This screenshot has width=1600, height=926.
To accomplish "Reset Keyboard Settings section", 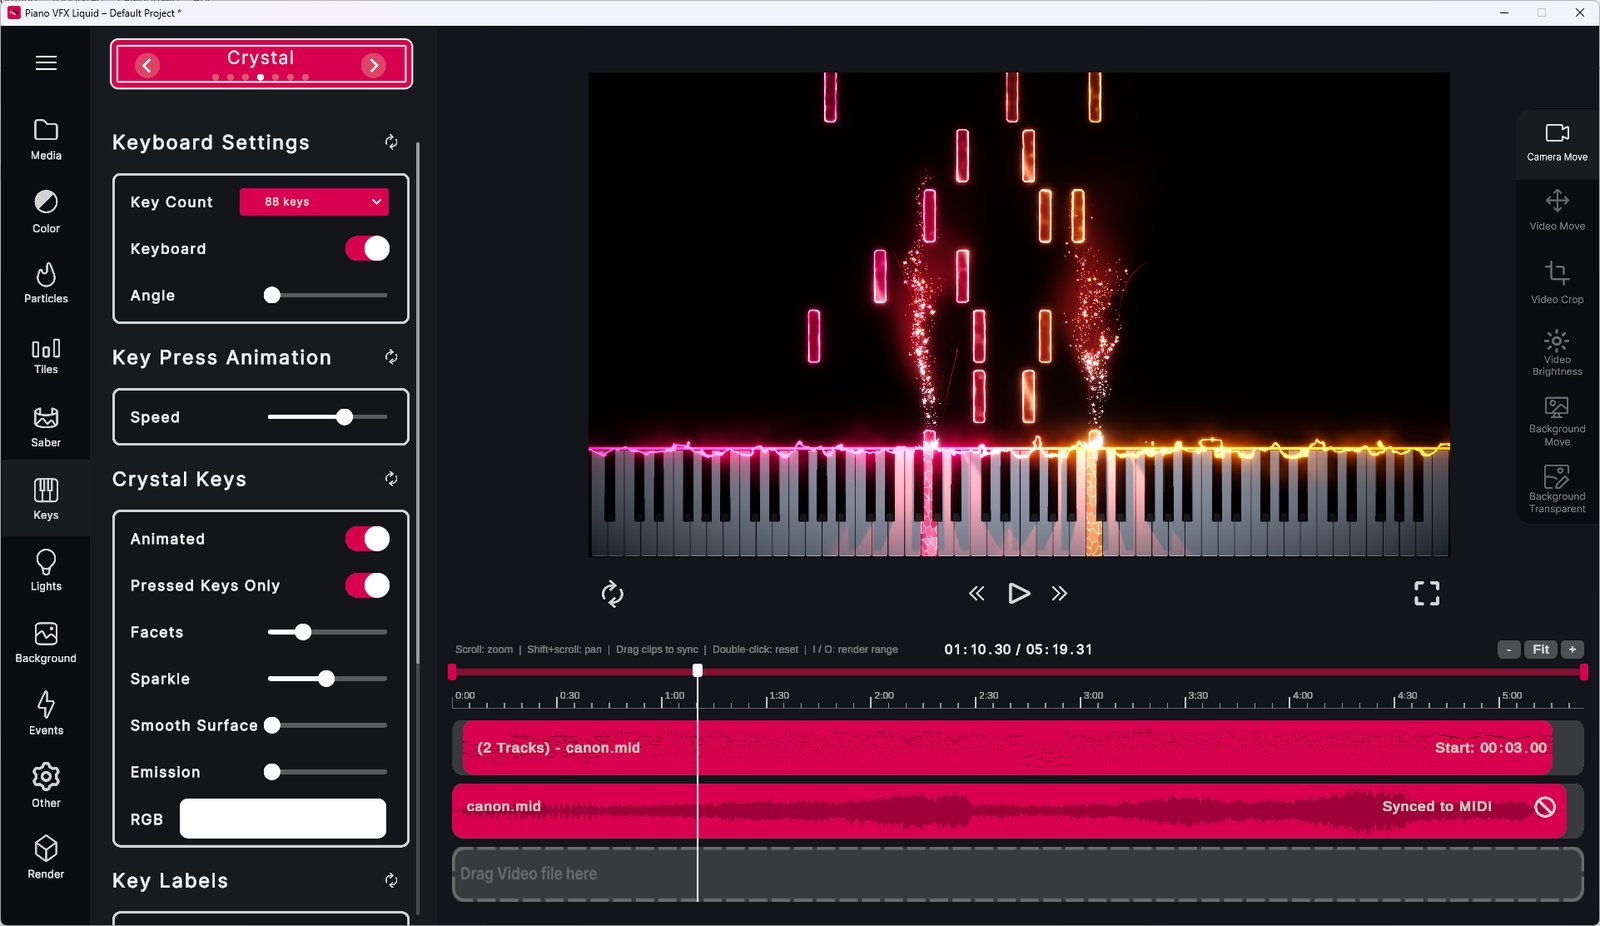I will click(391, 143).
